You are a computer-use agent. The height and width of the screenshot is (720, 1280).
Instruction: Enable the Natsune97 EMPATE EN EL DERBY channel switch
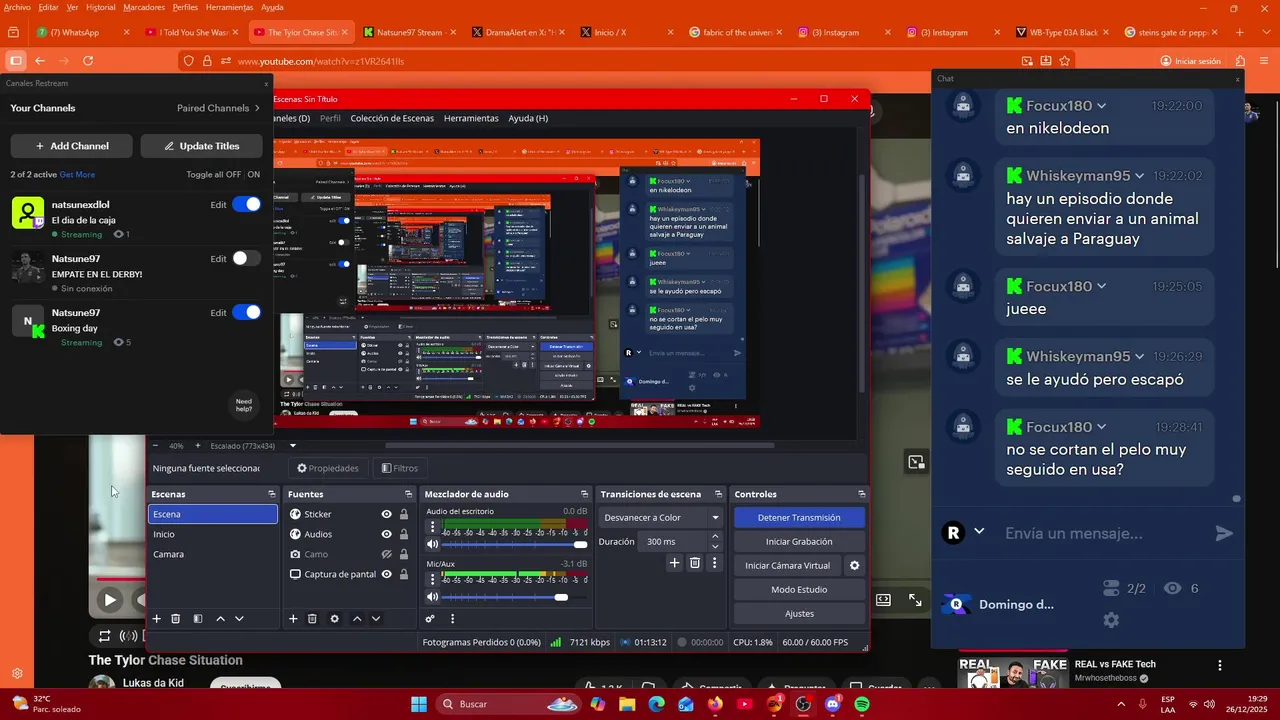click(x=246, y=258)
